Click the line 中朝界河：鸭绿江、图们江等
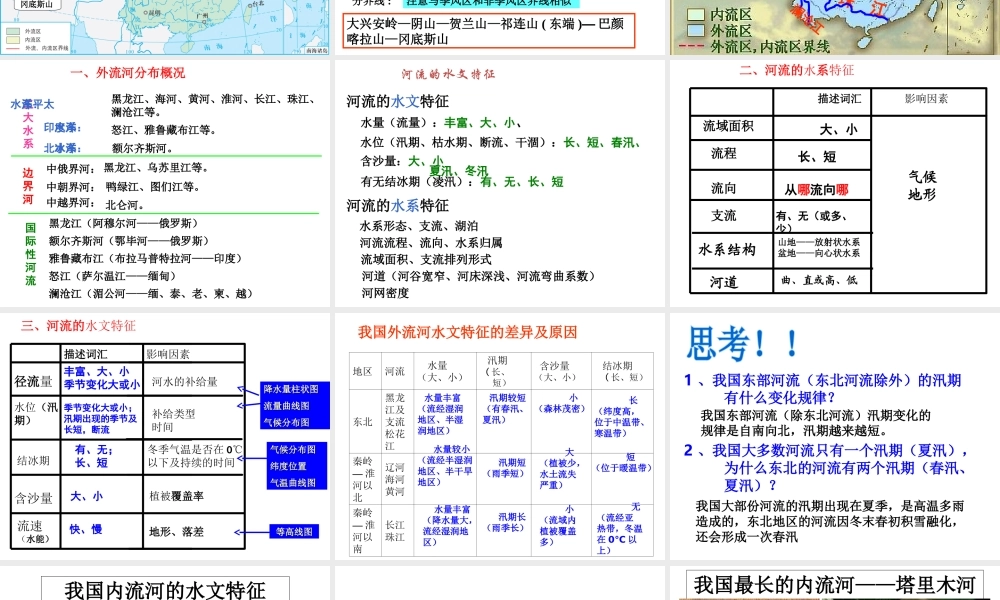This screenshot has height=600, width=1000. (122, 187)
